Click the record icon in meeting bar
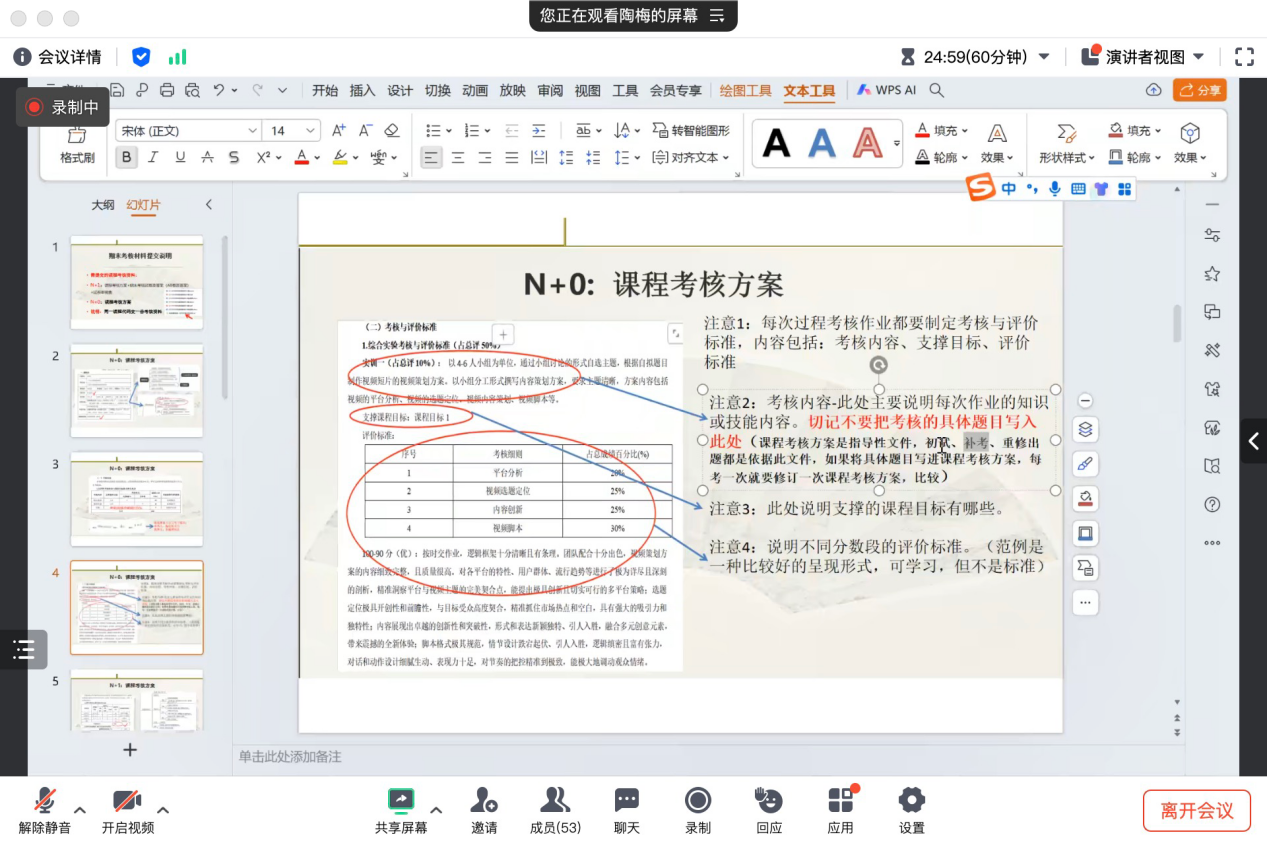This screenshot has height=845, width=1267. pos(697,800)
